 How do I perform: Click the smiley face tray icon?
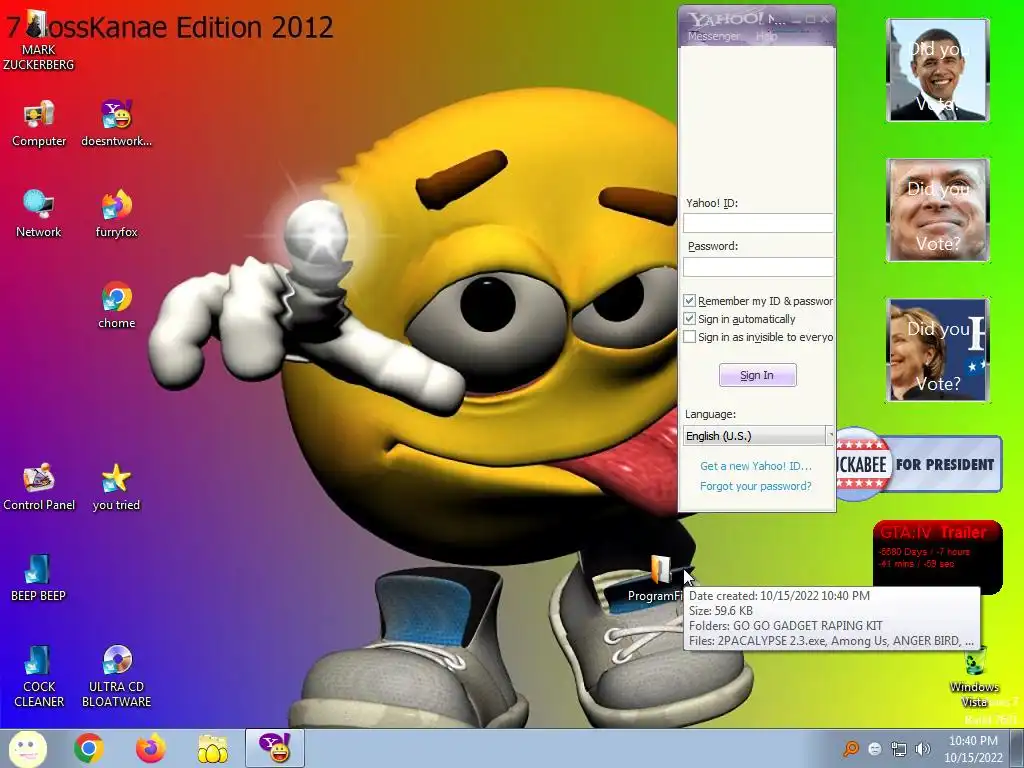tap(875, 749)
